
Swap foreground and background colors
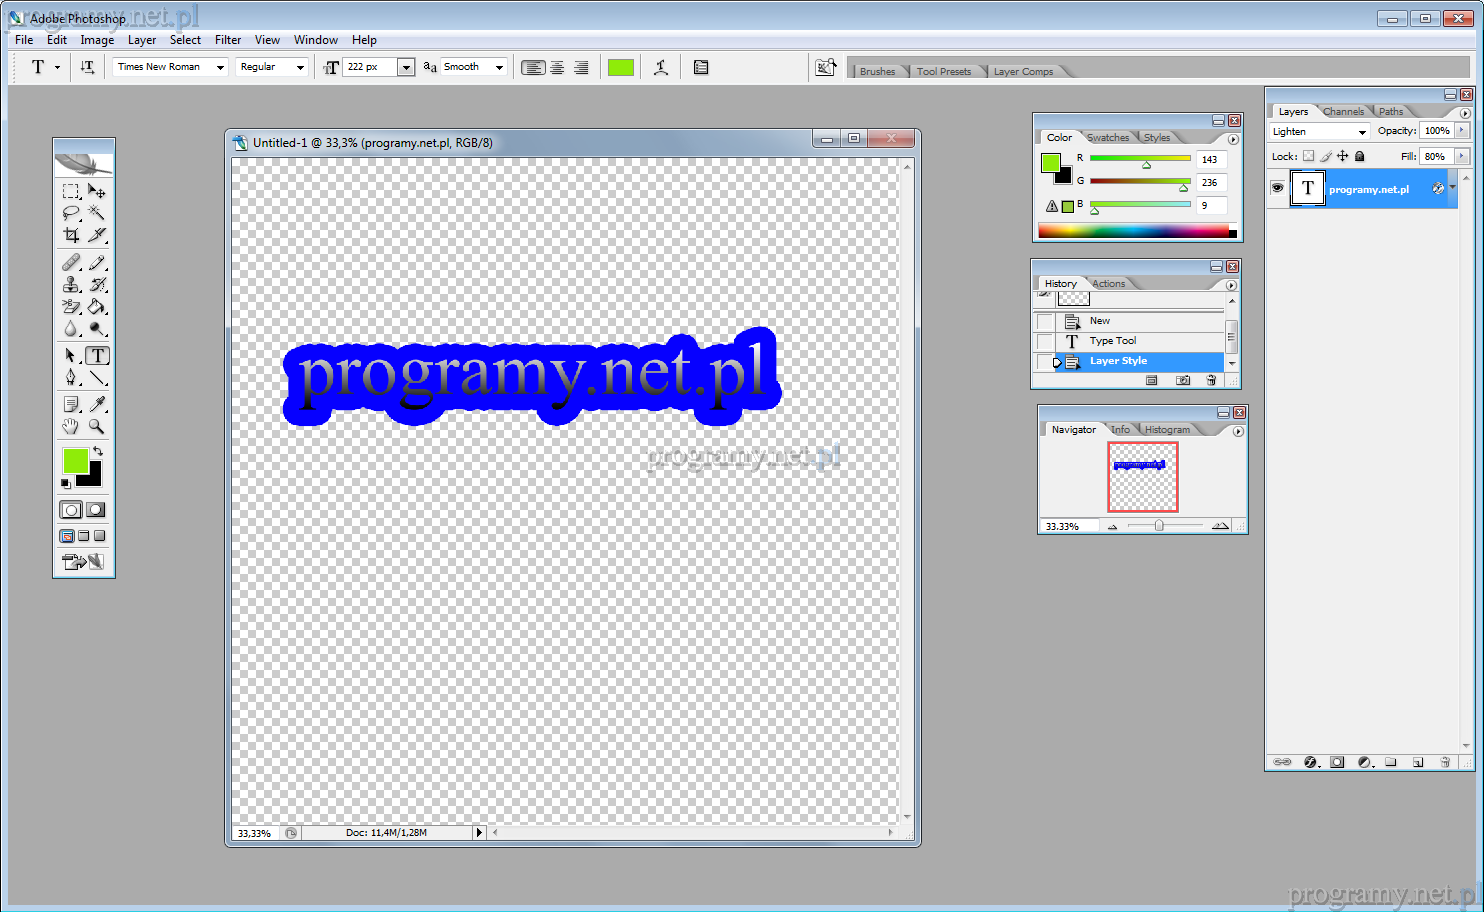[x=98, y=452]
